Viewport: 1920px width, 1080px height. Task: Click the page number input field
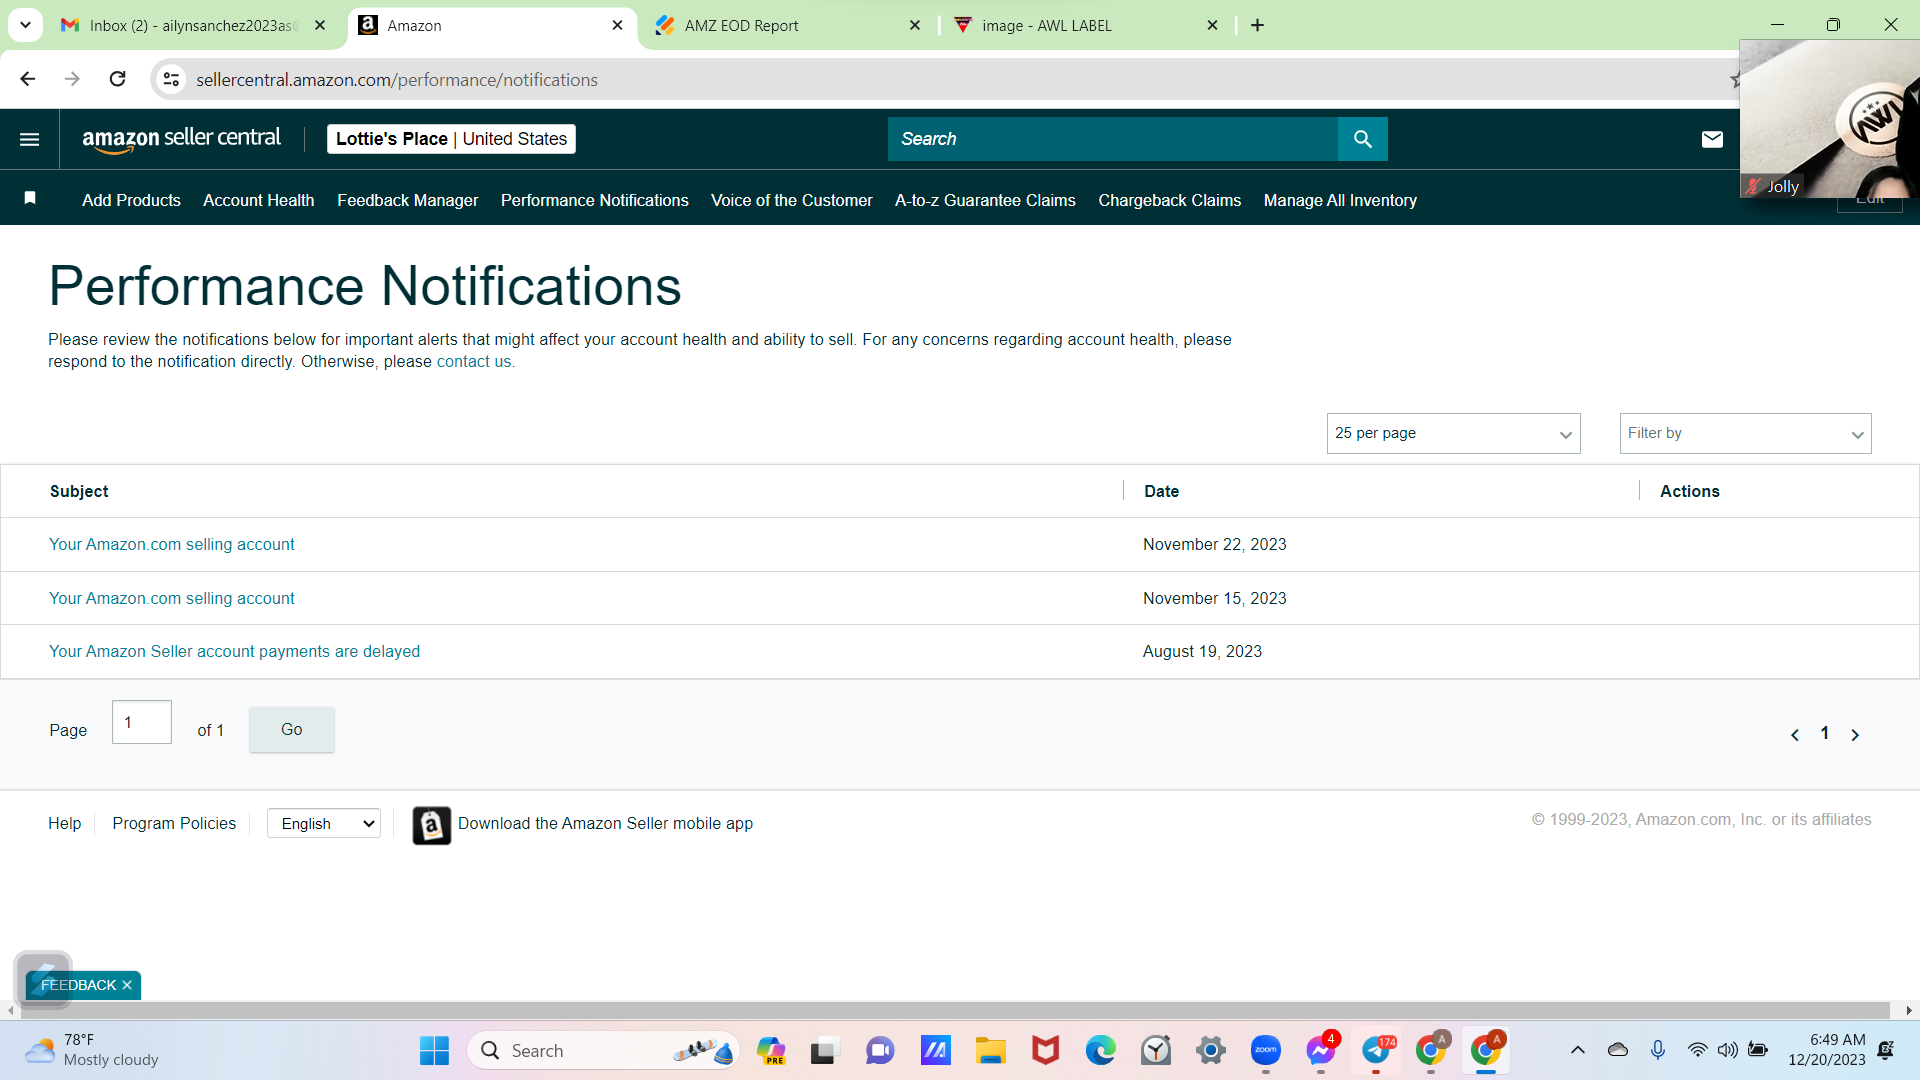[142, 722]
